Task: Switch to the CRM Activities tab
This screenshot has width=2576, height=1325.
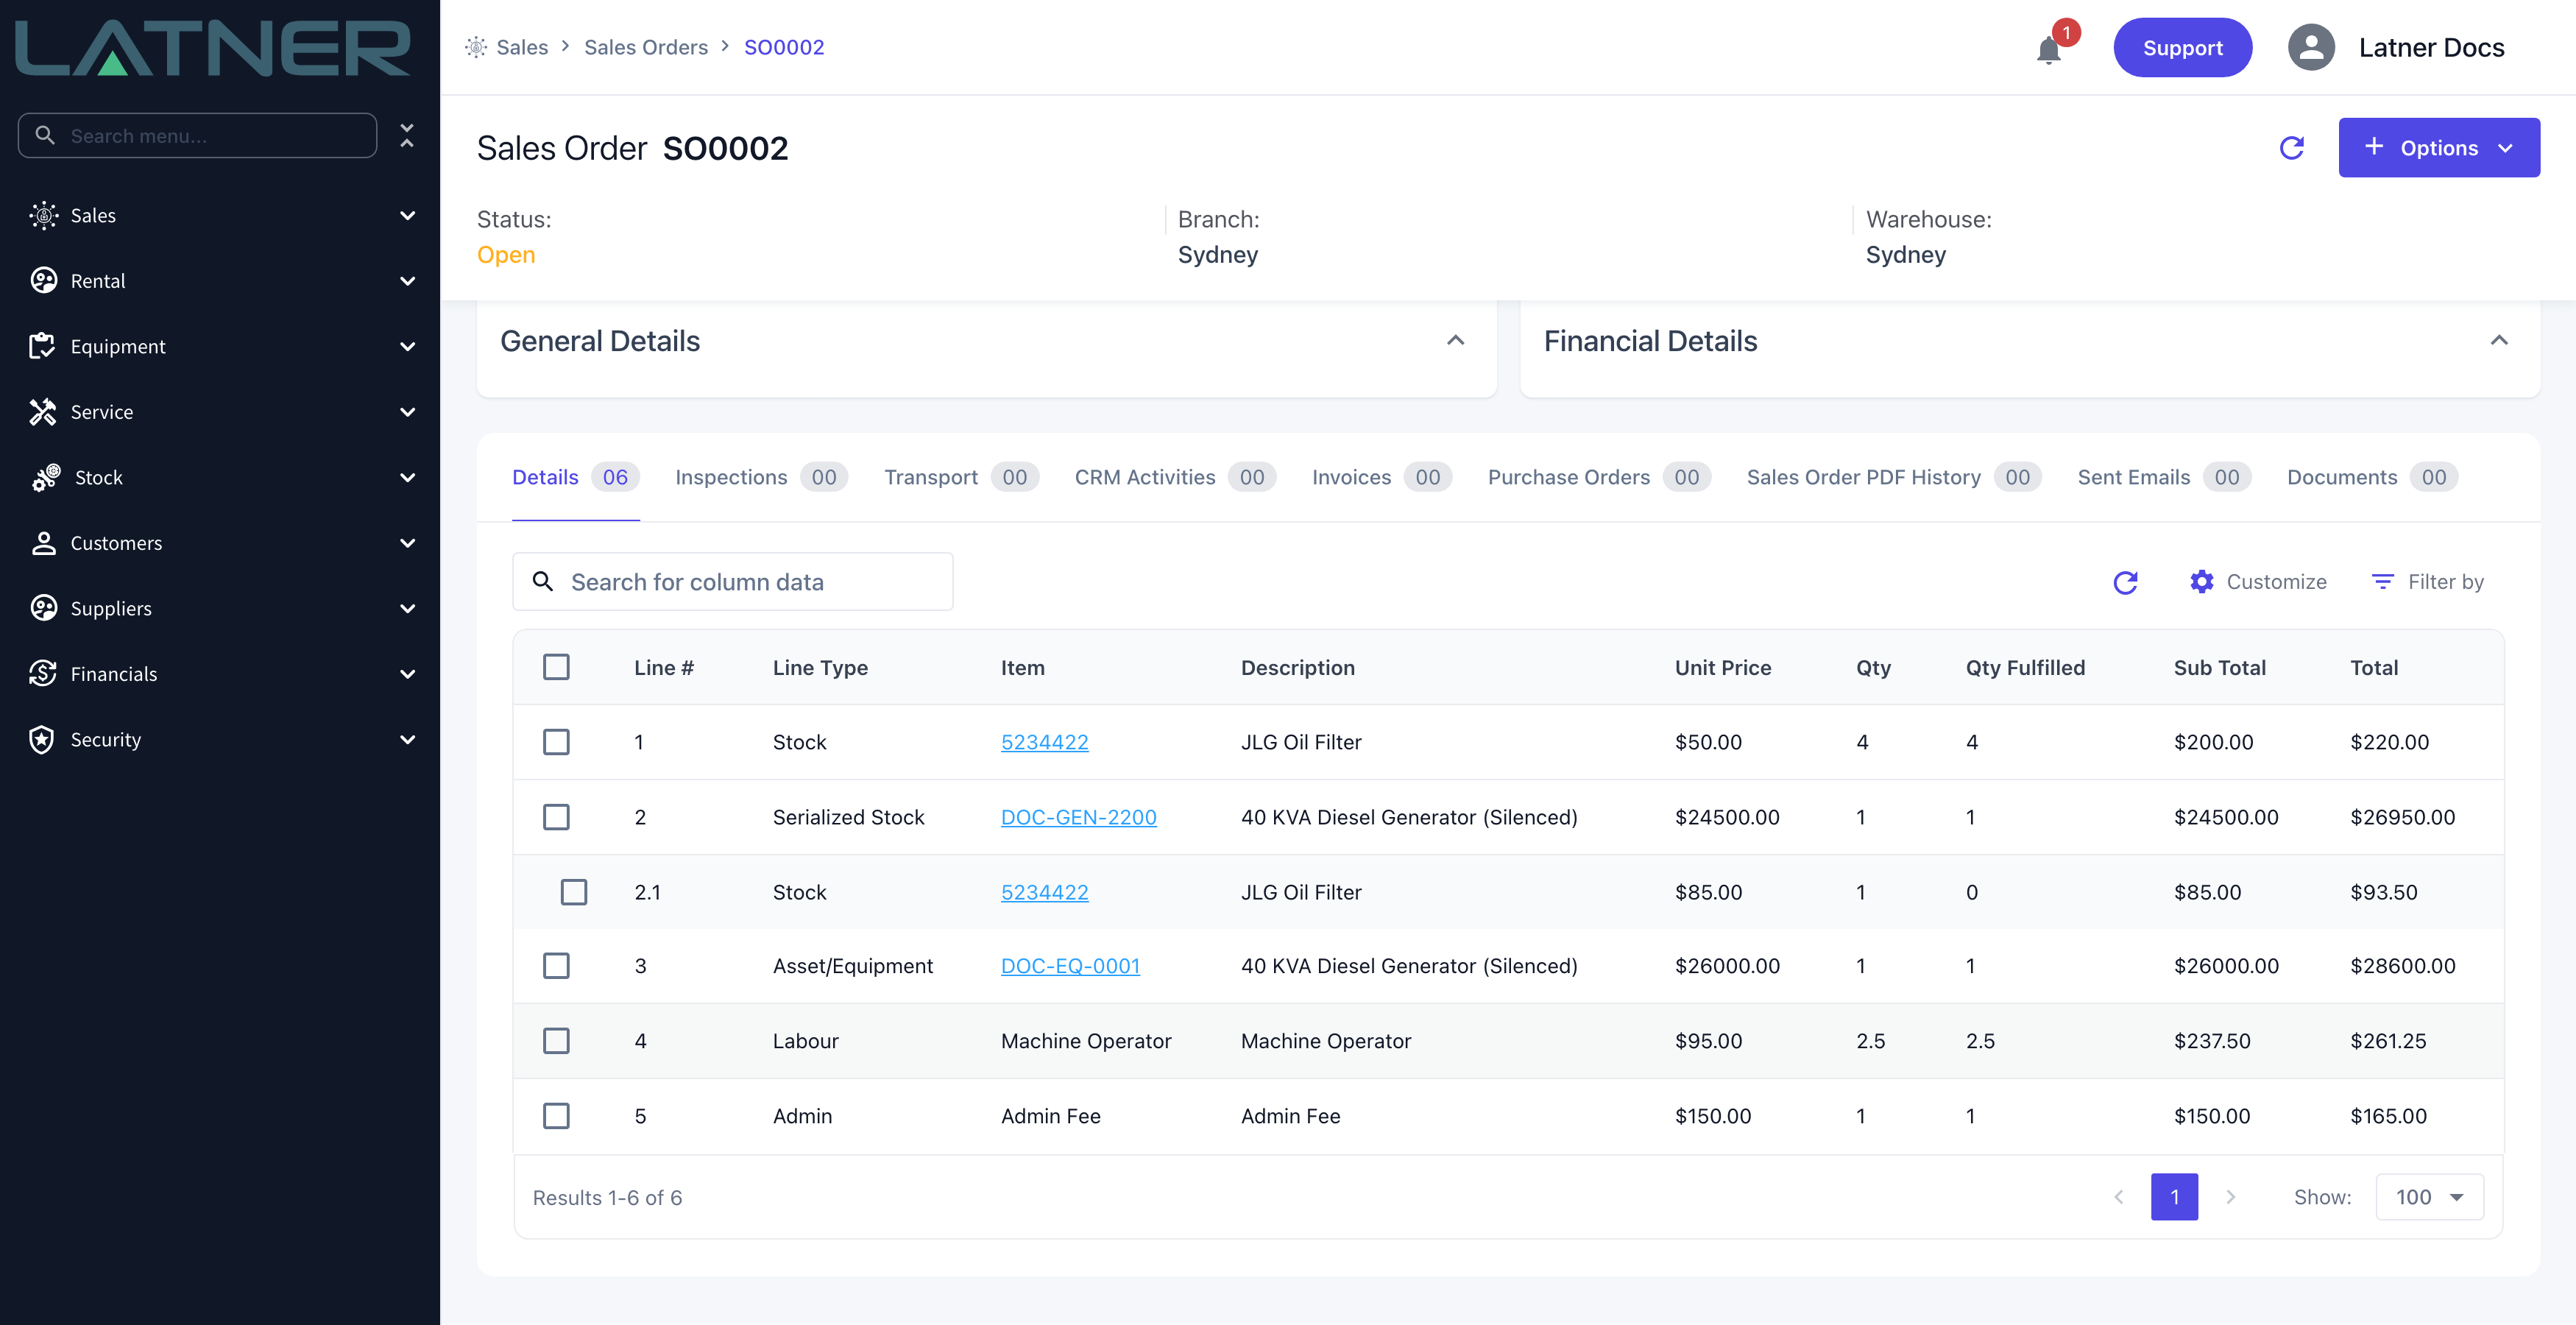Action: [x=1175, y=477]
